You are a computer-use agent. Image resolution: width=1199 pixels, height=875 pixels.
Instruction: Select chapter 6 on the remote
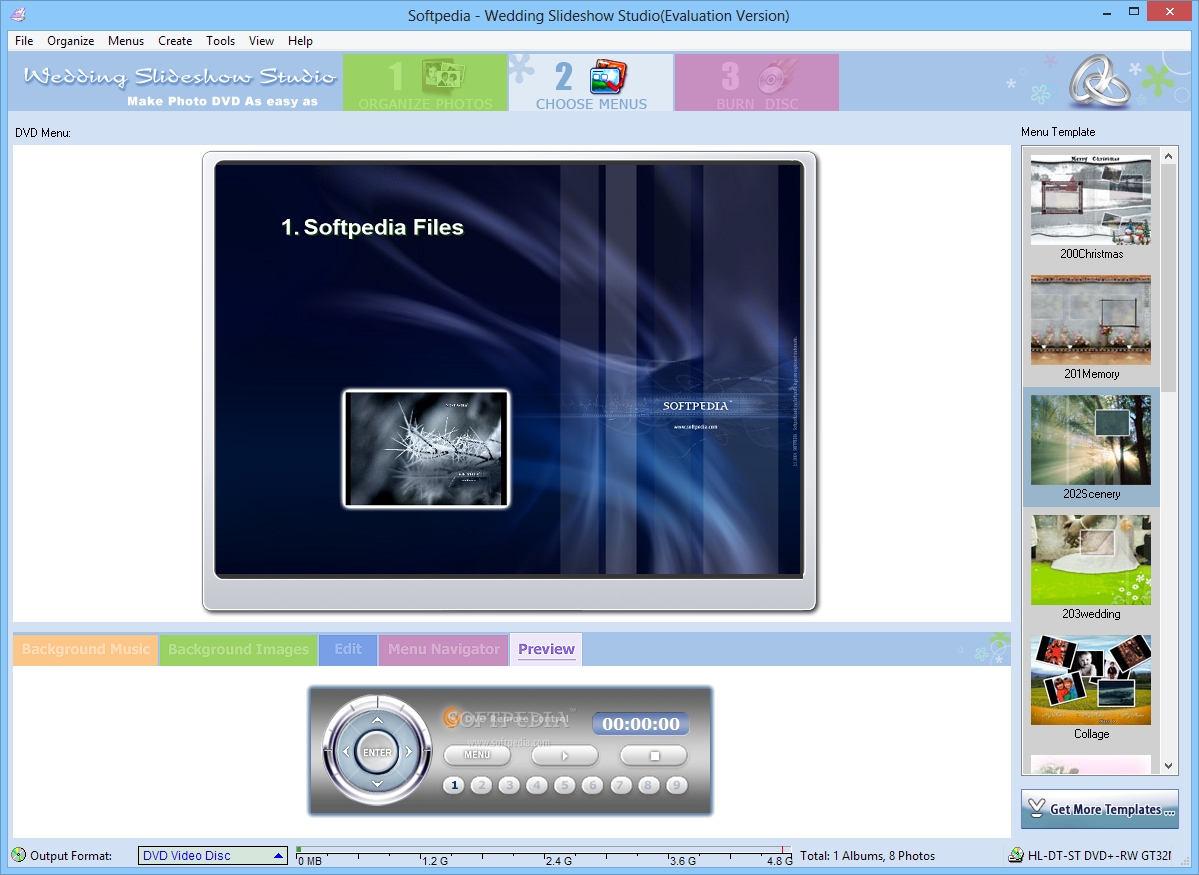pos(593,786)
